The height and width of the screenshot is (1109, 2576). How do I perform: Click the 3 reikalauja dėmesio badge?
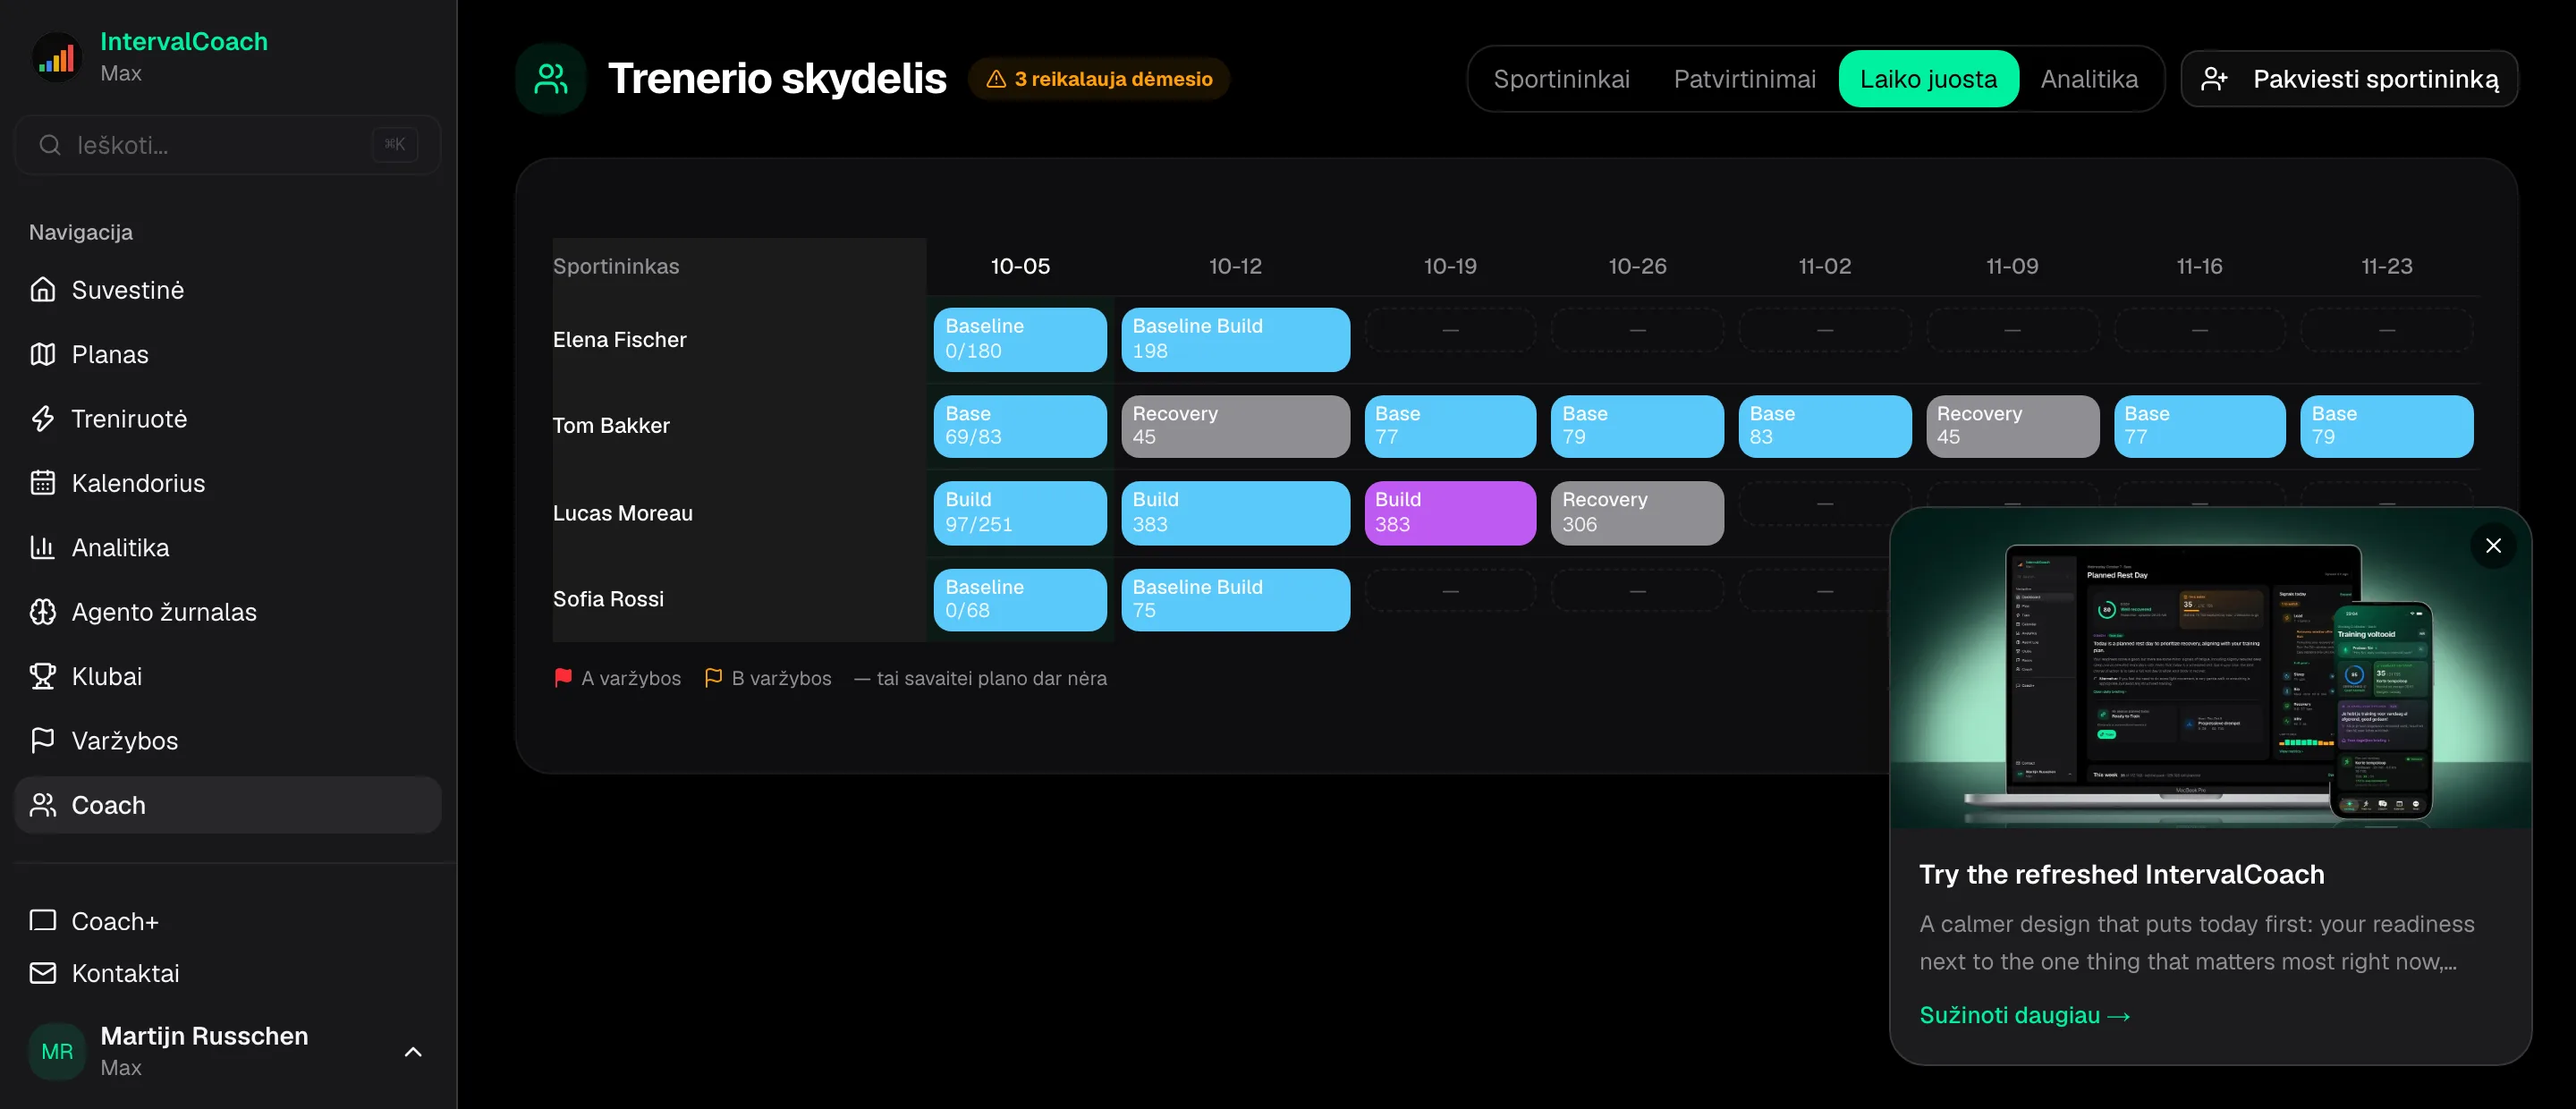pos(1098,79)
